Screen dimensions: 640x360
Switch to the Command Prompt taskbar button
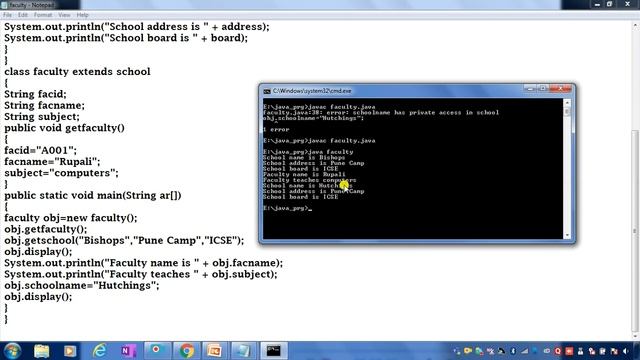point(273,351)
